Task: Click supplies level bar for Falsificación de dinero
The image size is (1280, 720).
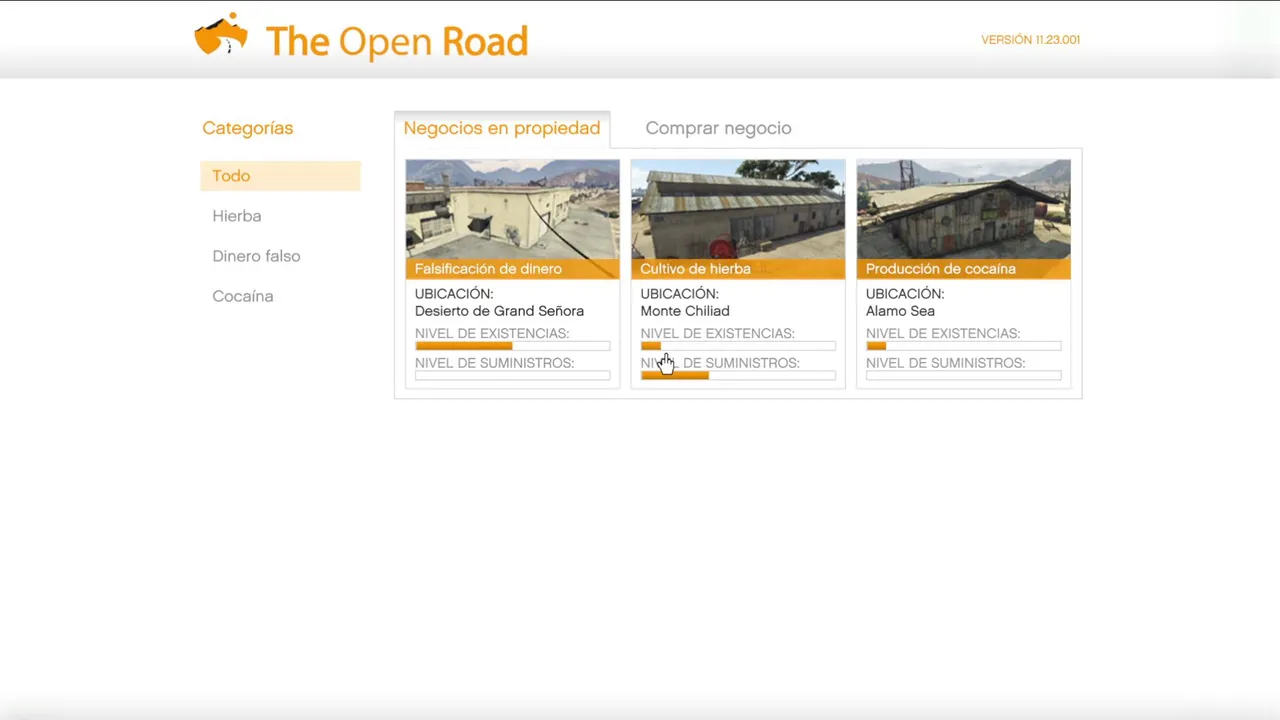Action: tap(512, 376)
